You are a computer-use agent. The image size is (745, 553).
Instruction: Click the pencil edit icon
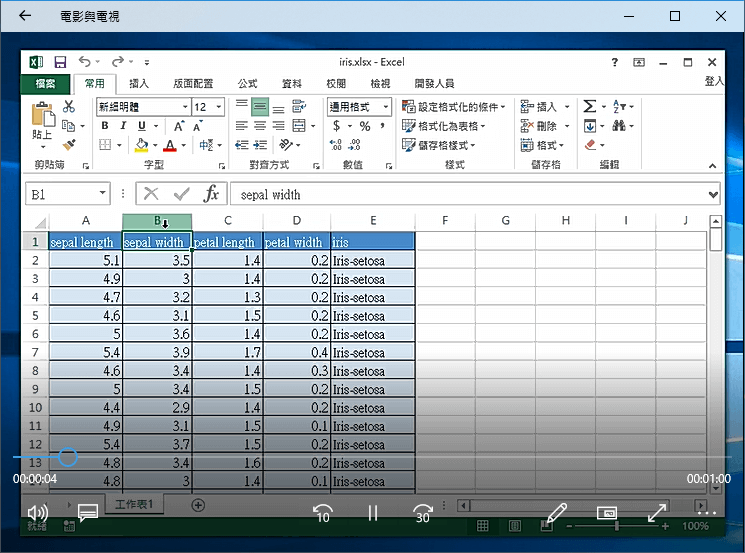(x=556, y=513)
